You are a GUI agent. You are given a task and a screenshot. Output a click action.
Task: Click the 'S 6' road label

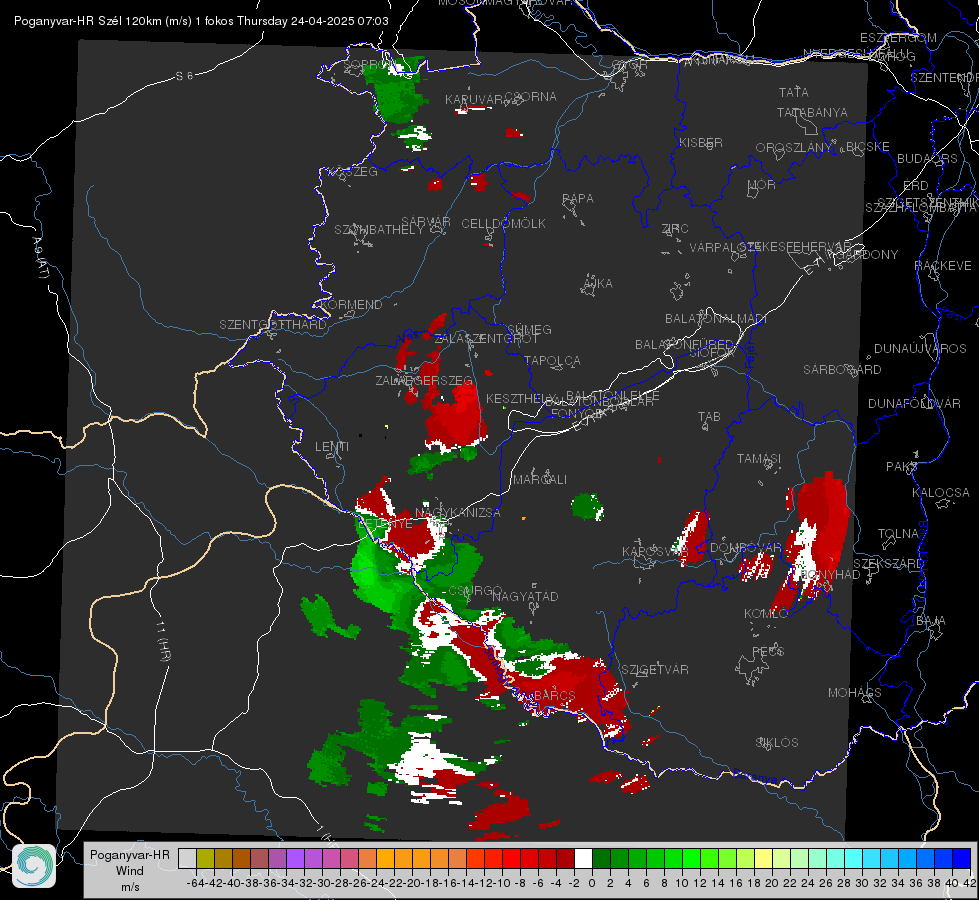pyautogui.click(x=184, y=76)
